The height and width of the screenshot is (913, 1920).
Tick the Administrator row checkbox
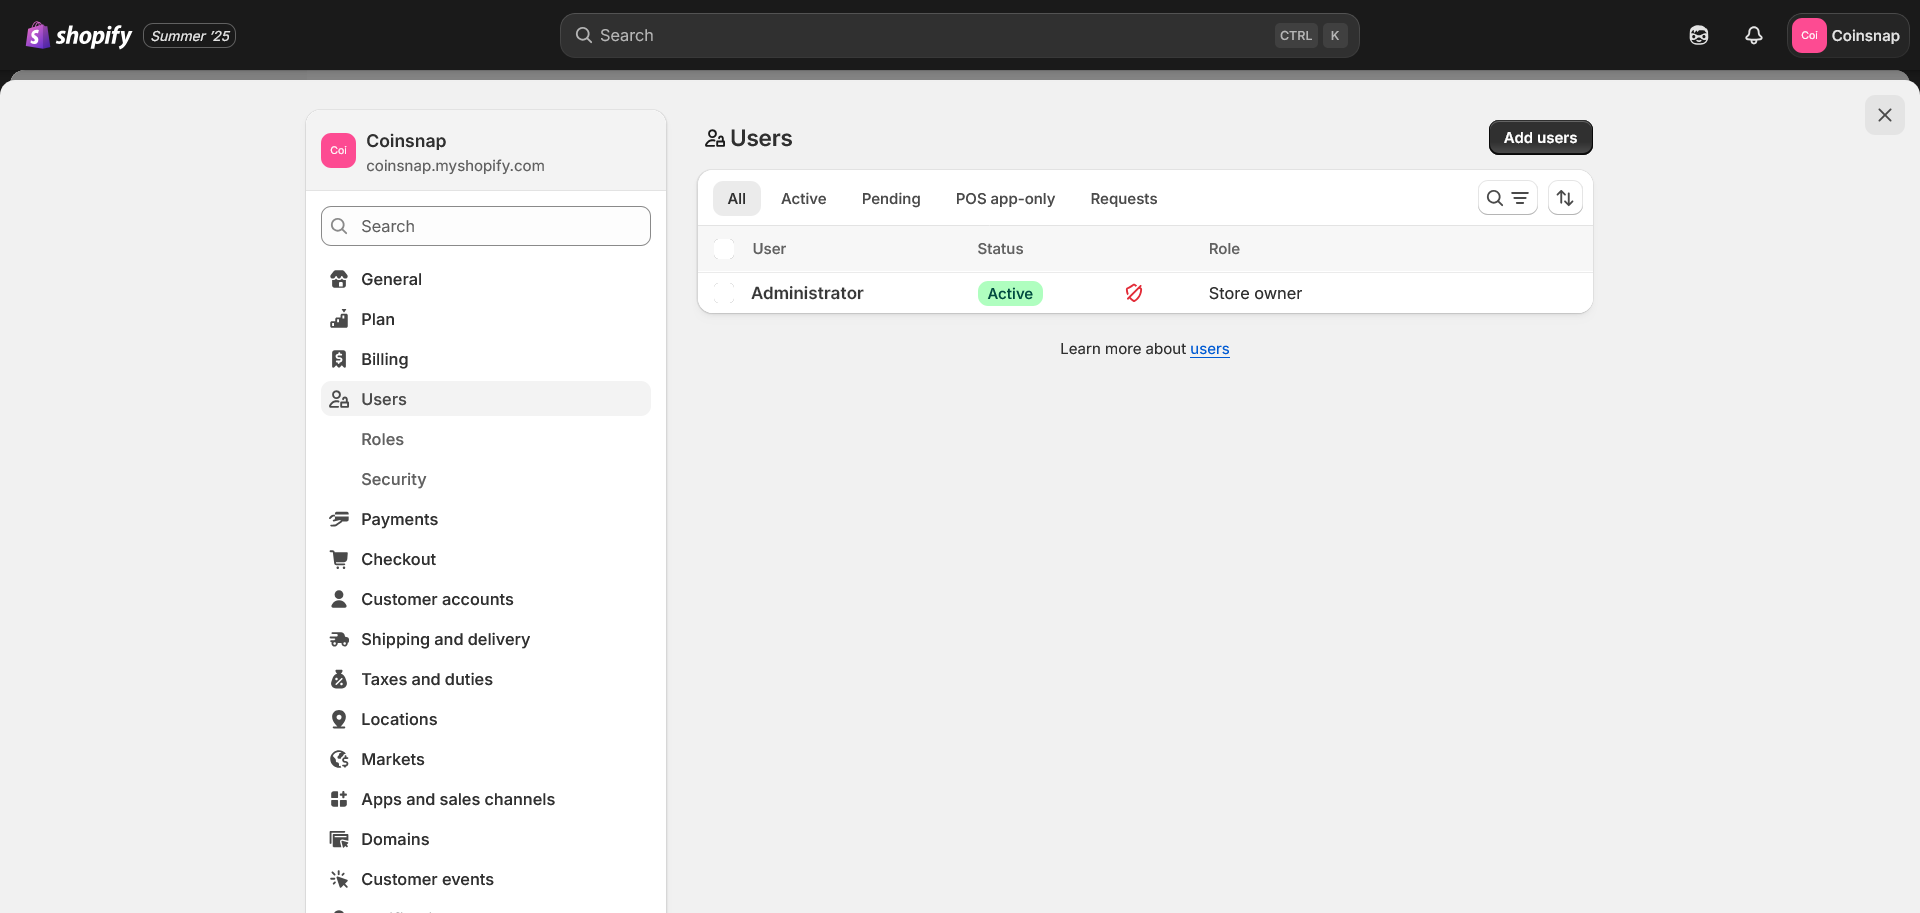tap(725, 293)
